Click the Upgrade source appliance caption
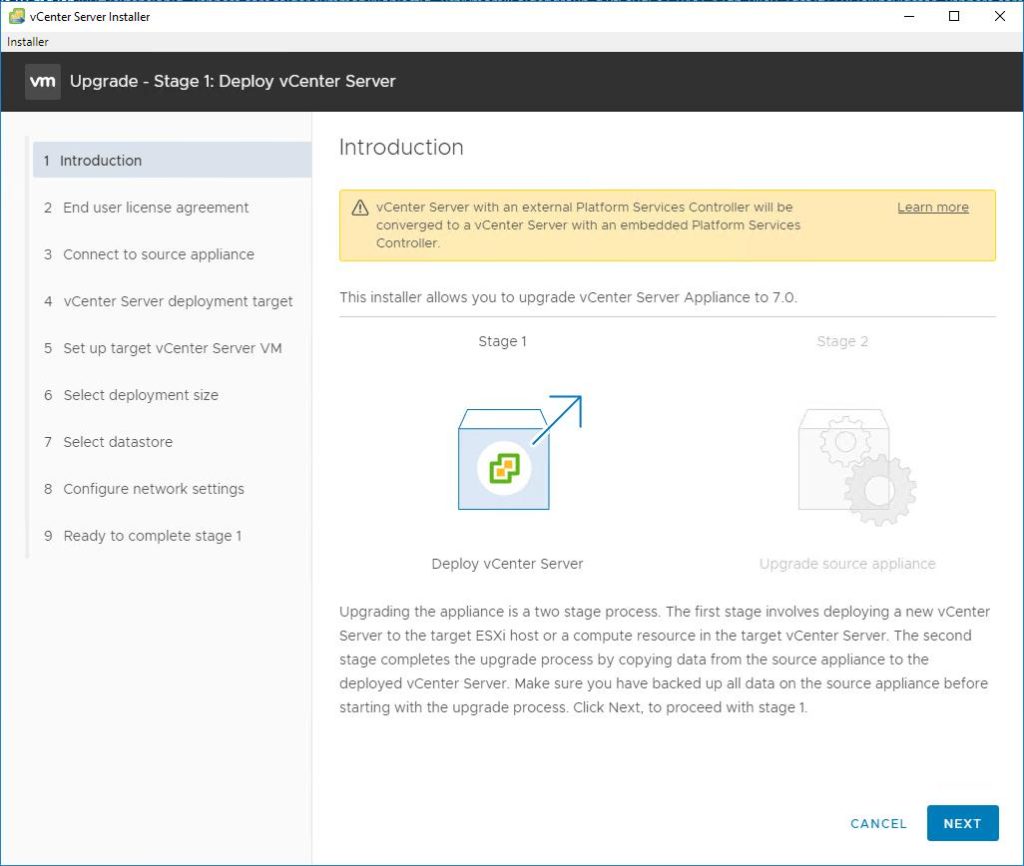Image resolution: width=1024 pixels, height=866 pixels. (x=847, y=564)
